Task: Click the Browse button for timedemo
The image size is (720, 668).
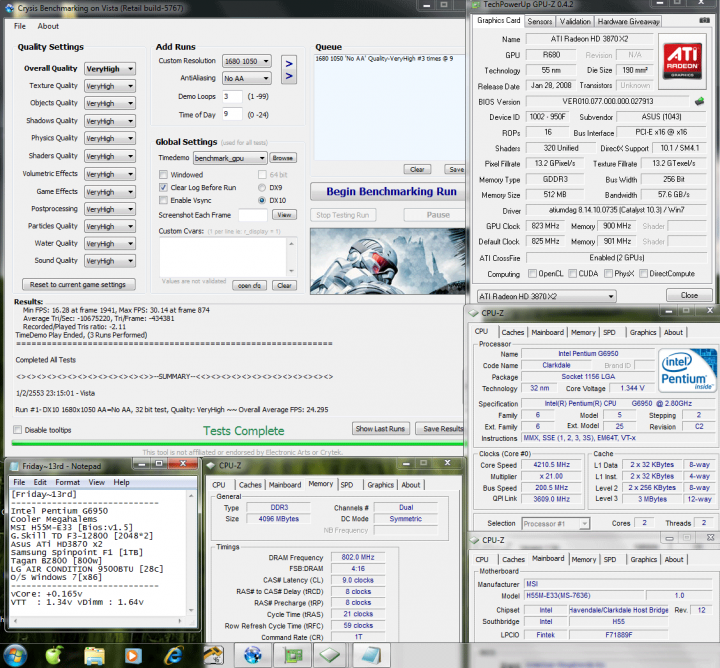Action: [x=282, y=158]
